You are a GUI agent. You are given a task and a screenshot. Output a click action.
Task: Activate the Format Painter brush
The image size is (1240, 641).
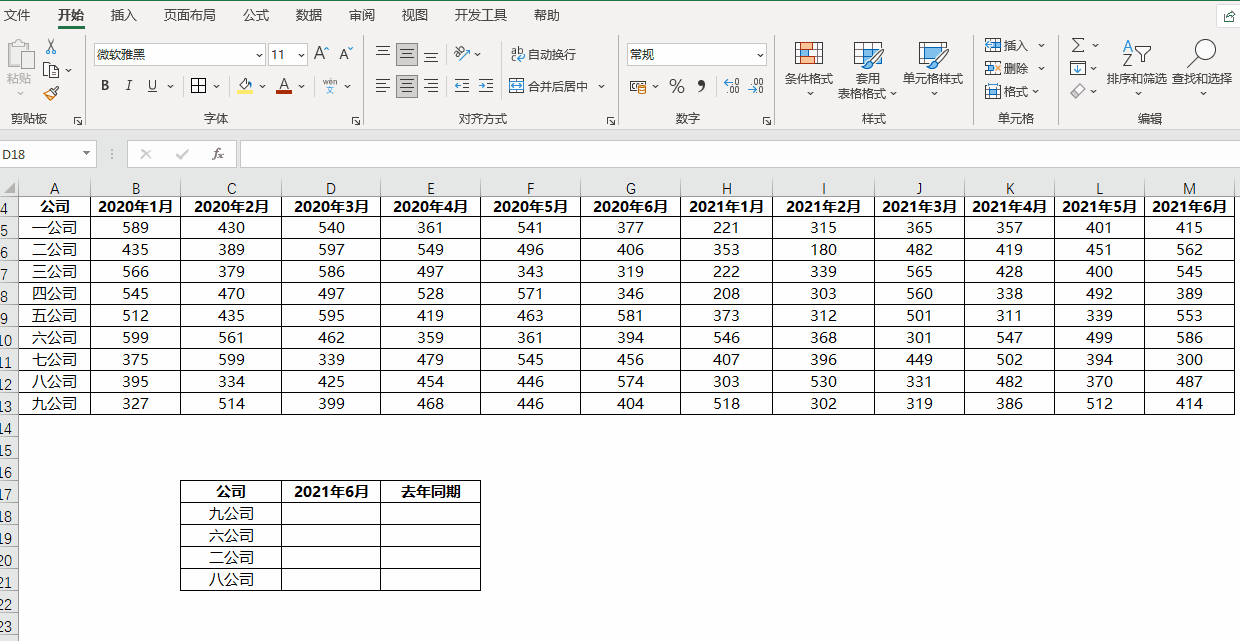51,93
